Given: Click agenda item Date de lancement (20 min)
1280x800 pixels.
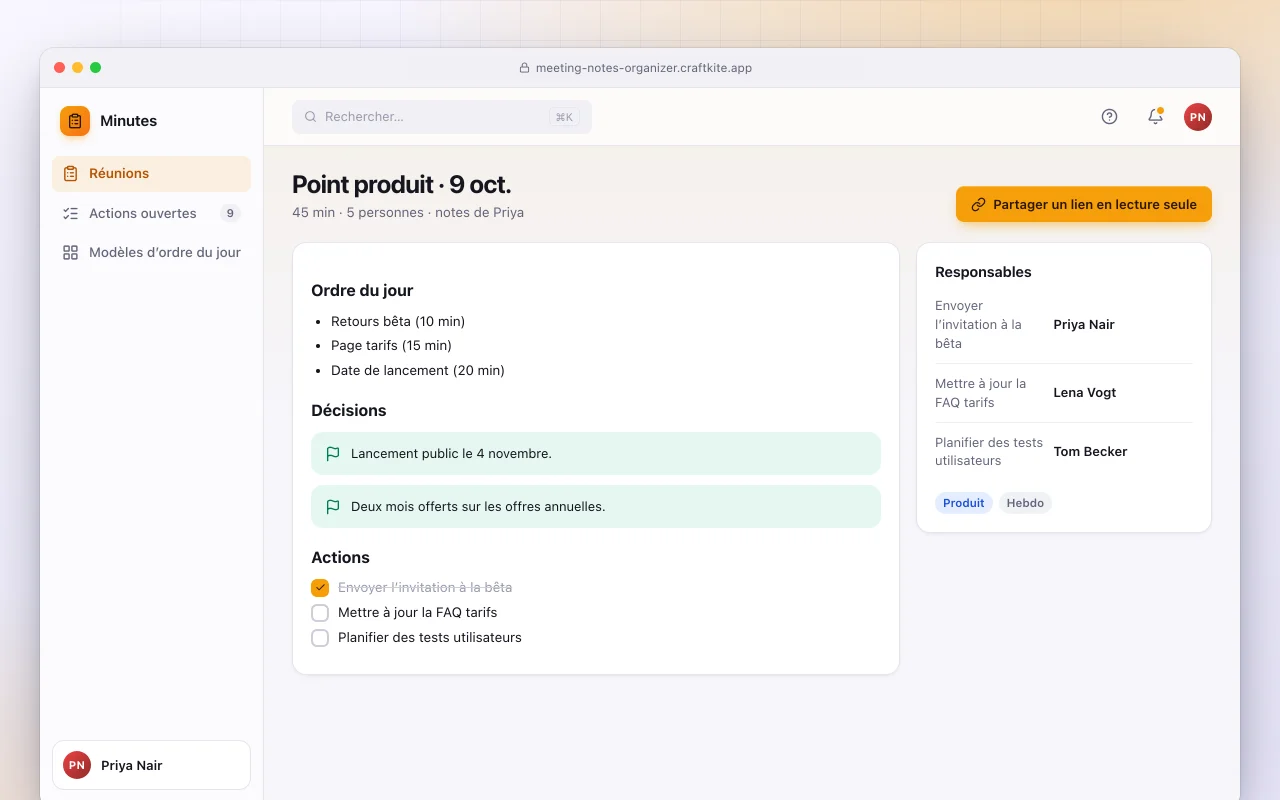Looking at the screenshot, I should pos(418,370).
